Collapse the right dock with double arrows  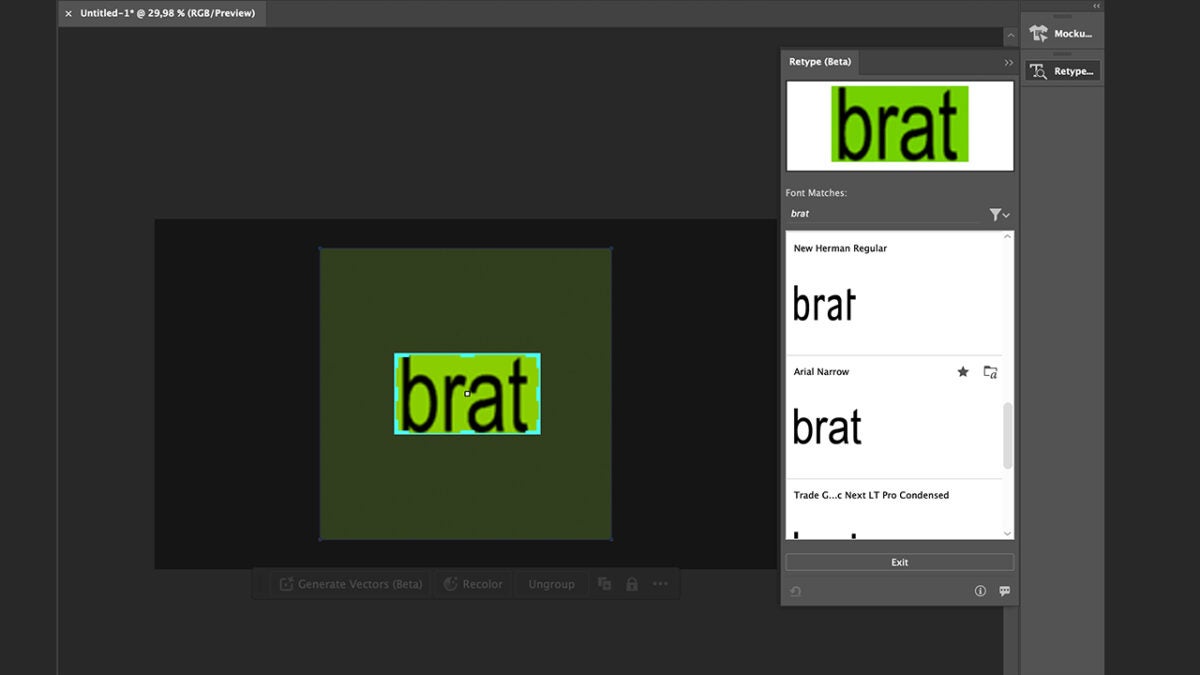point(1096,6)
